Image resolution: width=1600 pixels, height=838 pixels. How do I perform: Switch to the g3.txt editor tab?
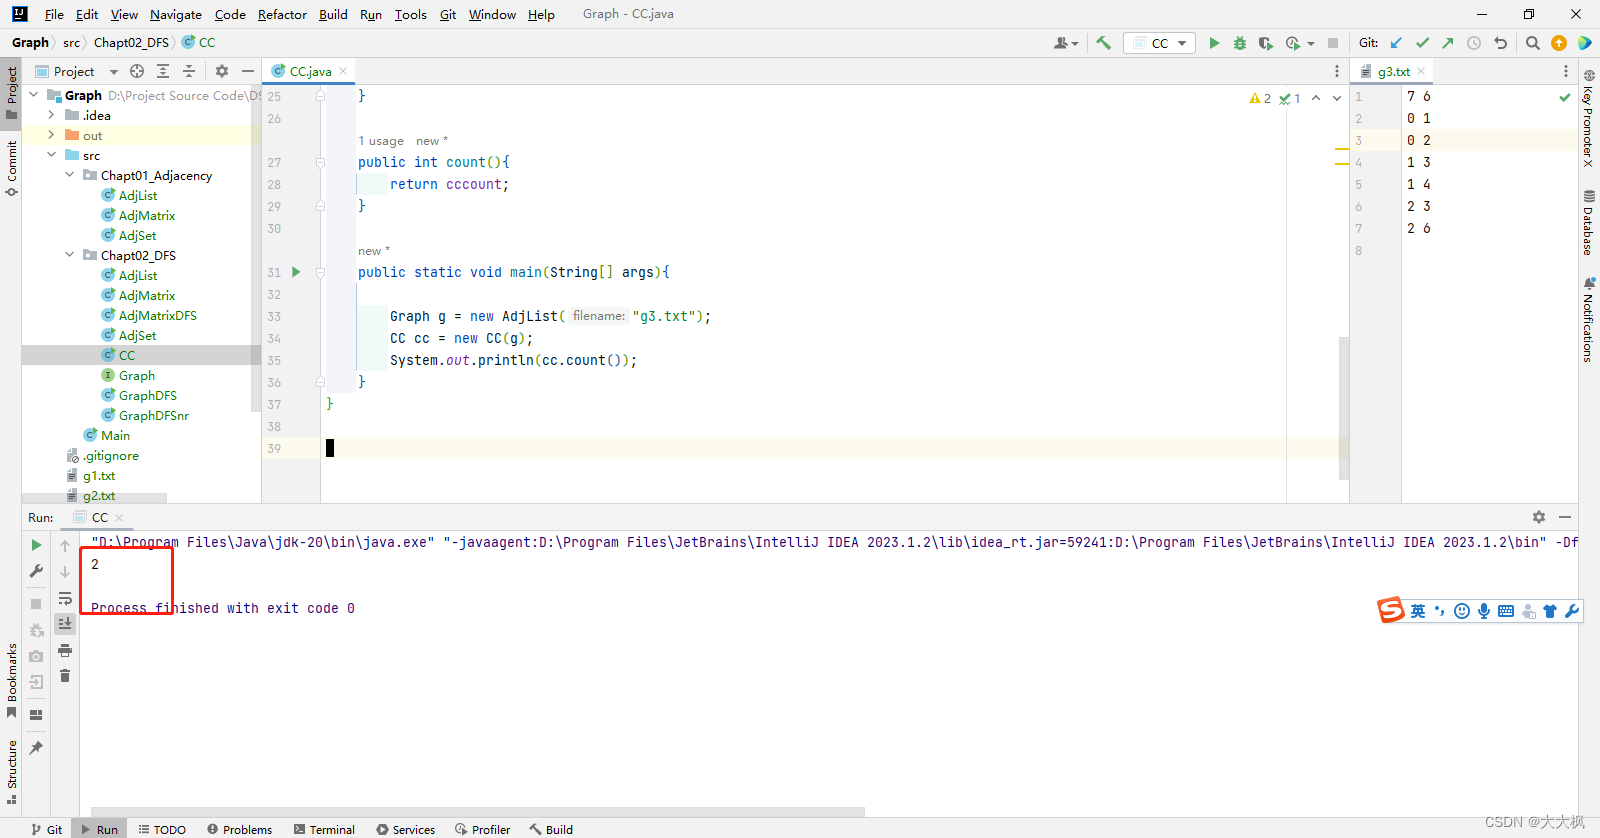coord(1393,71)
